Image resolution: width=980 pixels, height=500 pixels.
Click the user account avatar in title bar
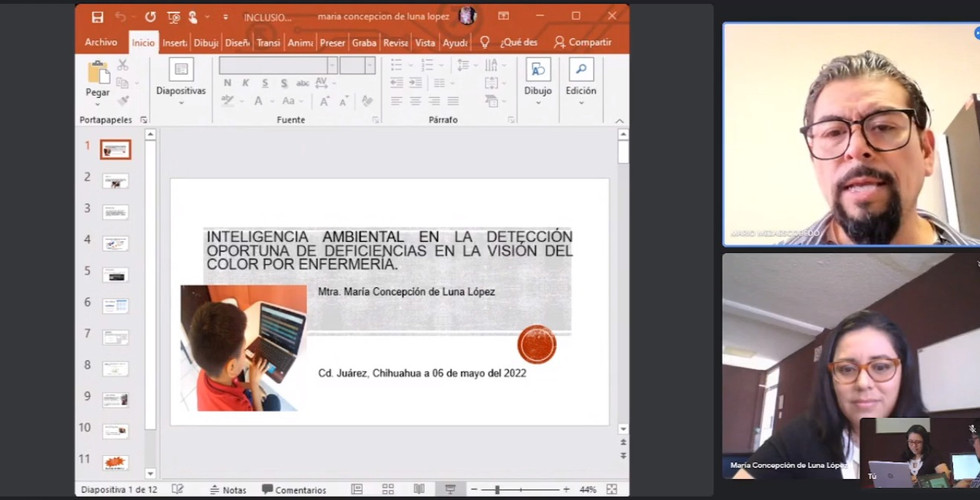[467, 16]
